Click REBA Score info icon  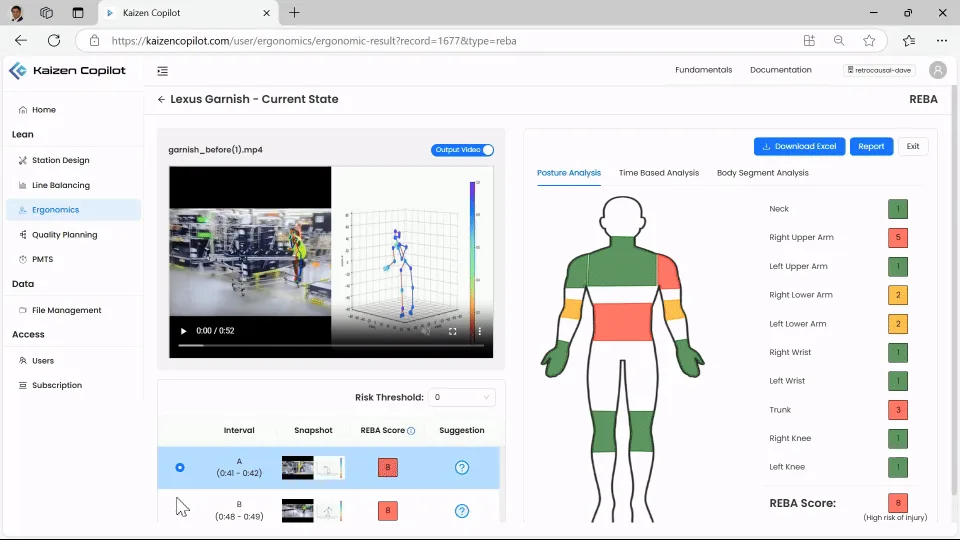(411, 431)
